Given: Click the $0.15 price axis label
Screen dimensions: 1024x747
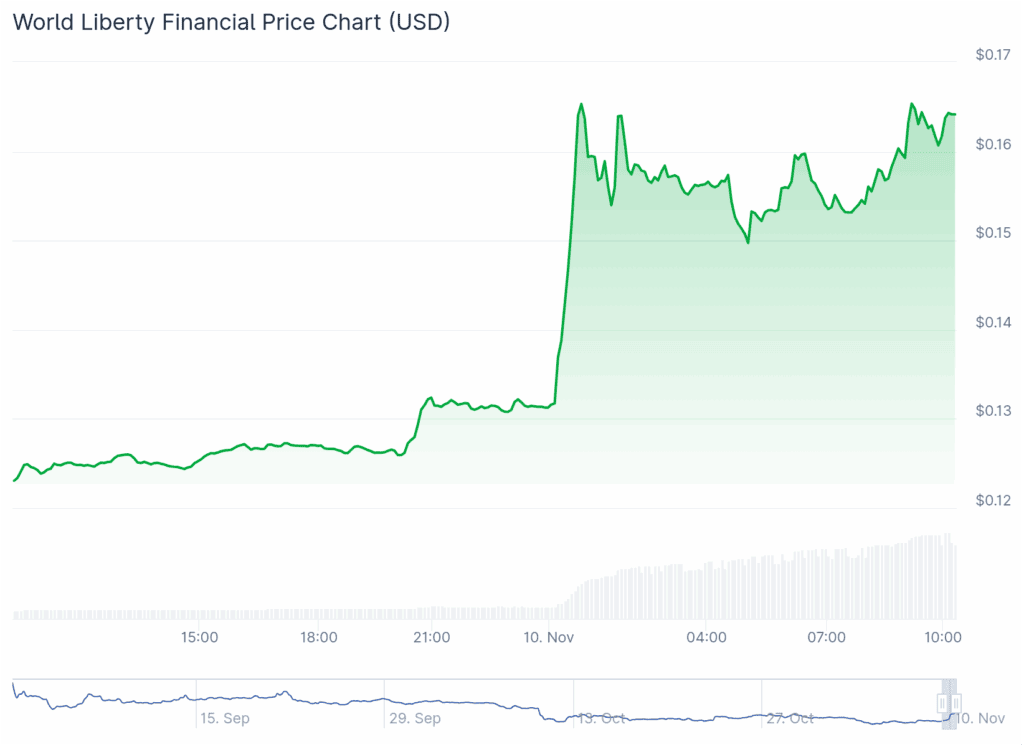Looking at the screenshot, I should [x=994, y=233].
